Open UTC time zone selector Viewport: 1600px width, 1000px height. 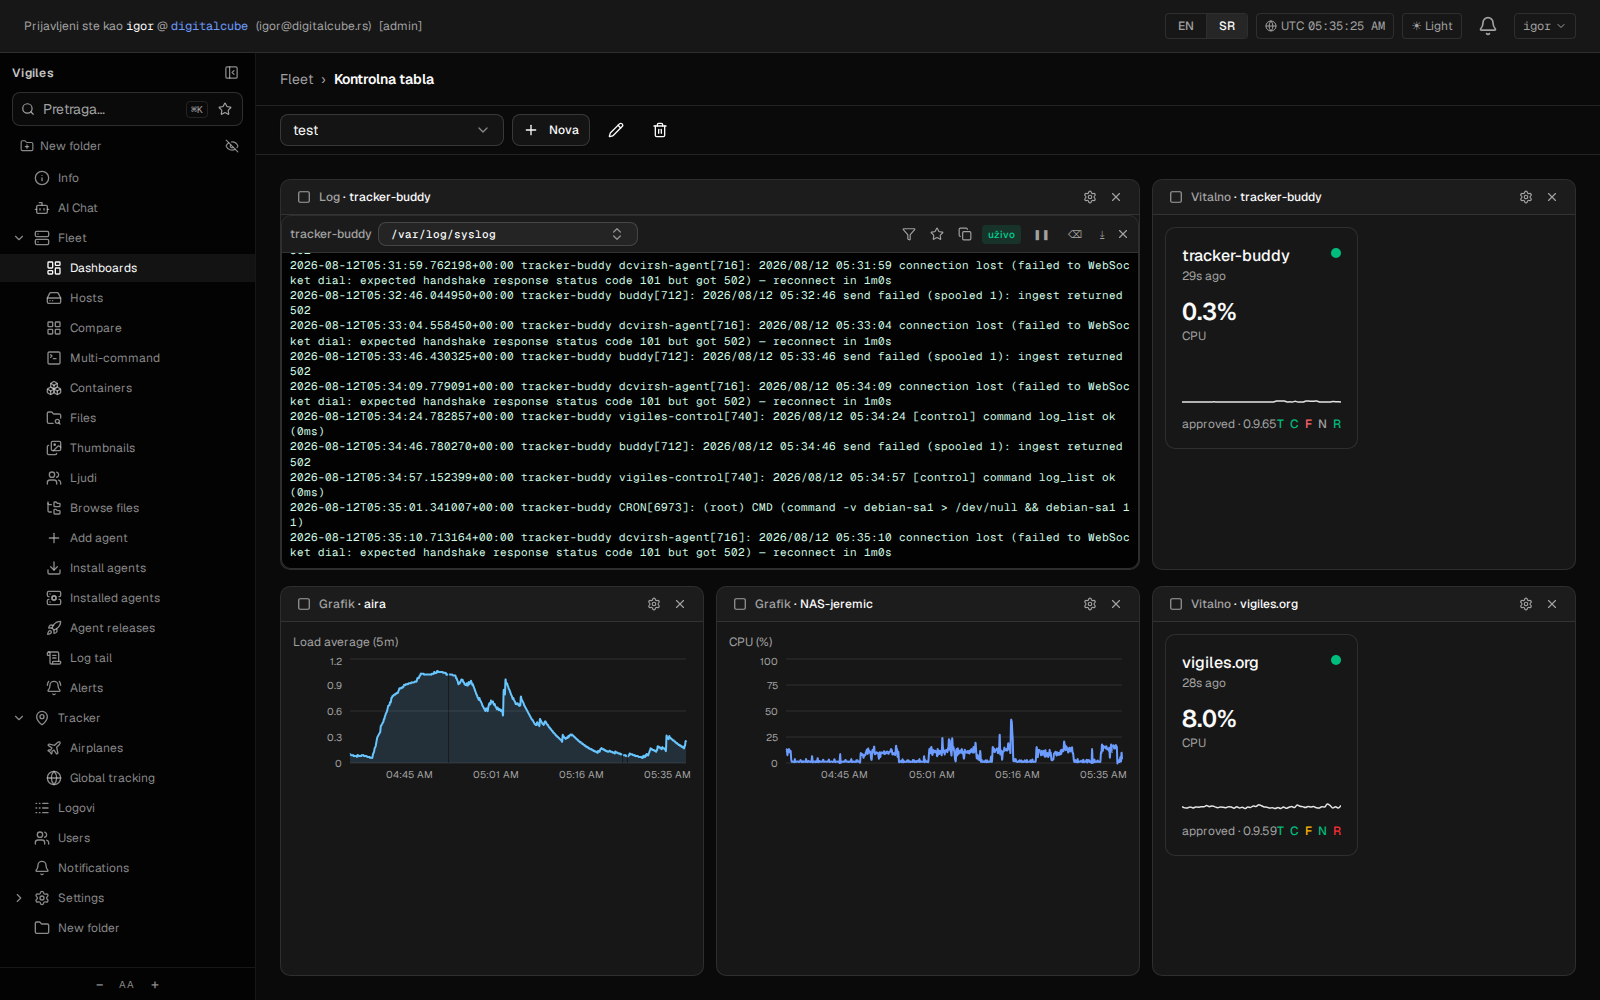point(1325,26)
